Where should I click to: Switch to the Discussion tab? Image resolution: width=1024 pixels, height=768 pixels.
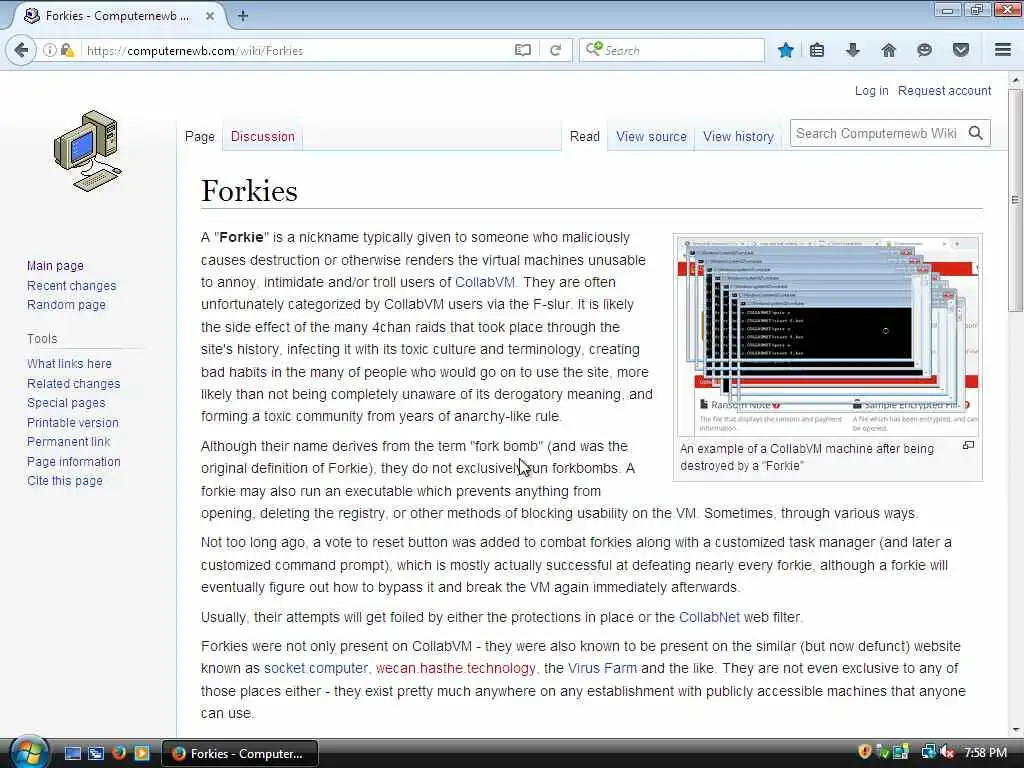263,136
